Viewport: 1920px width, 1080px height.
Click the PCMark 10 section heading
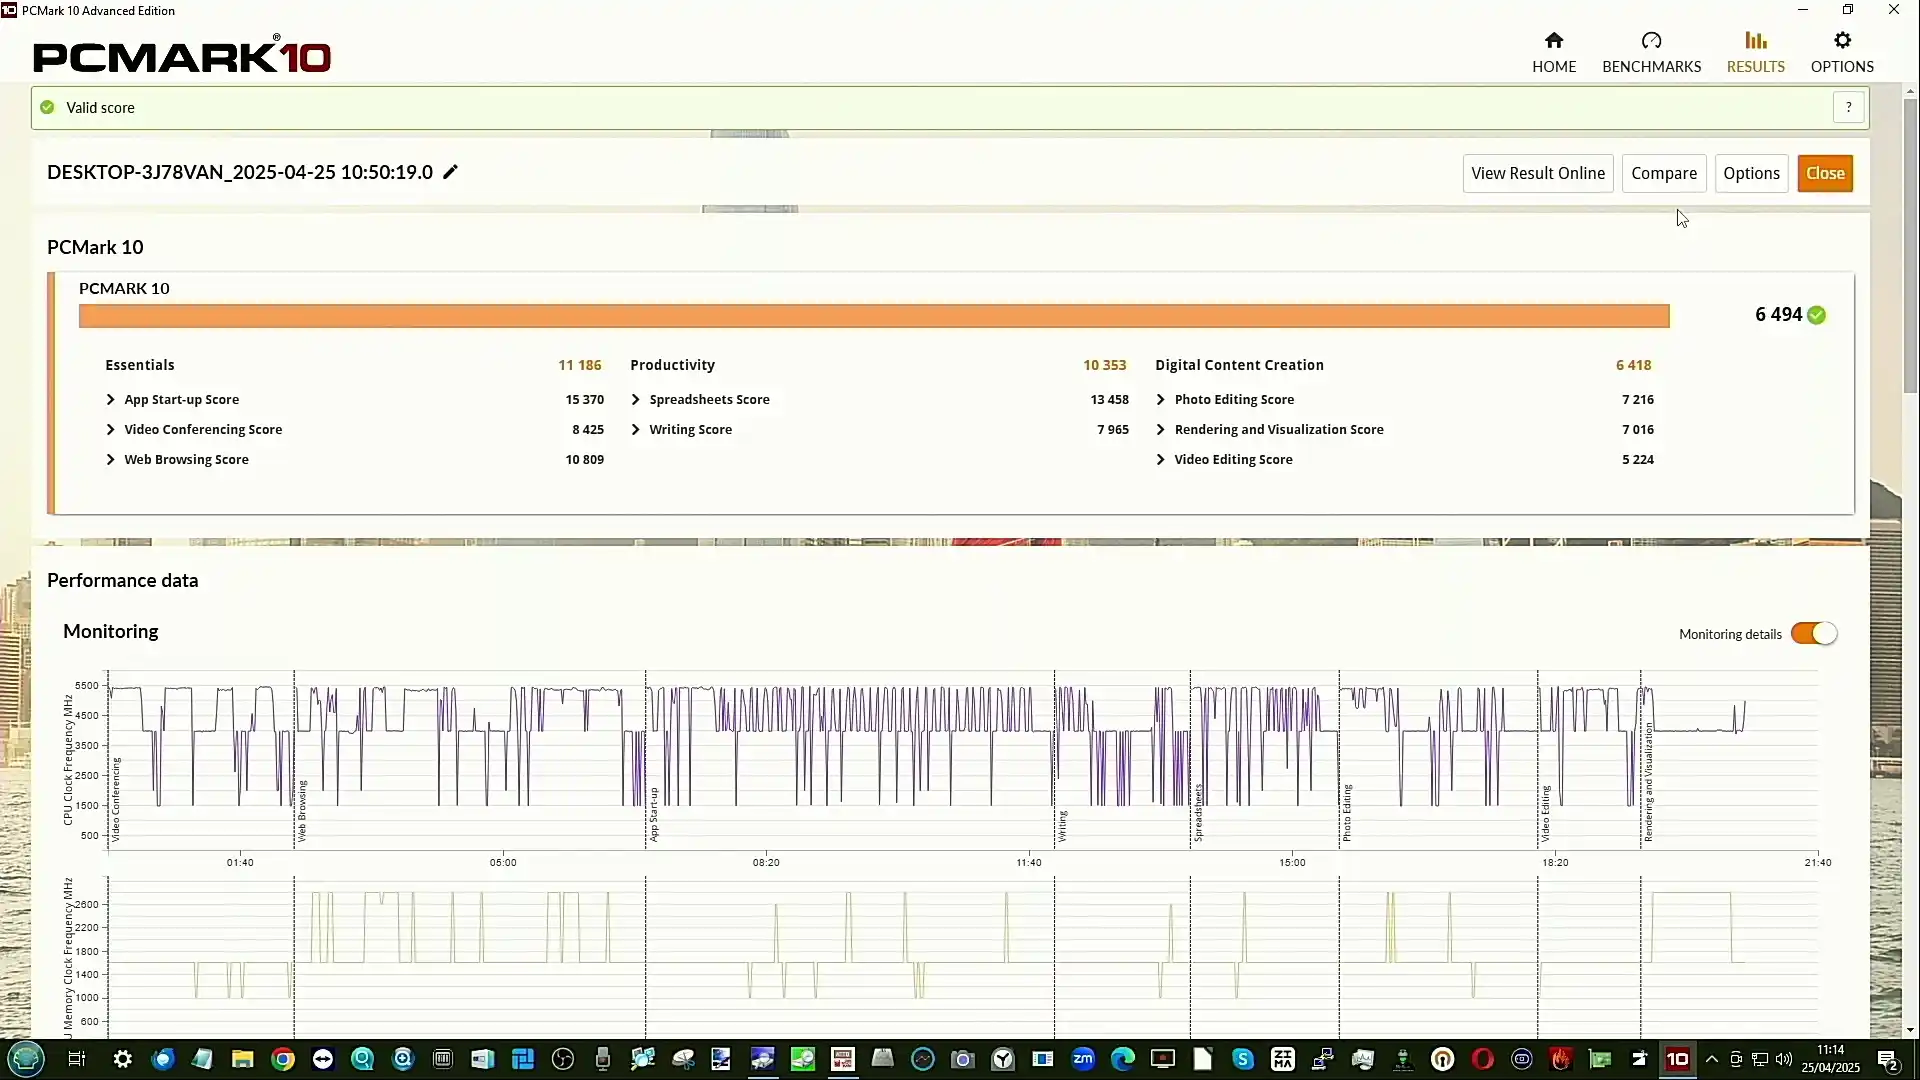tap(95, 247)
